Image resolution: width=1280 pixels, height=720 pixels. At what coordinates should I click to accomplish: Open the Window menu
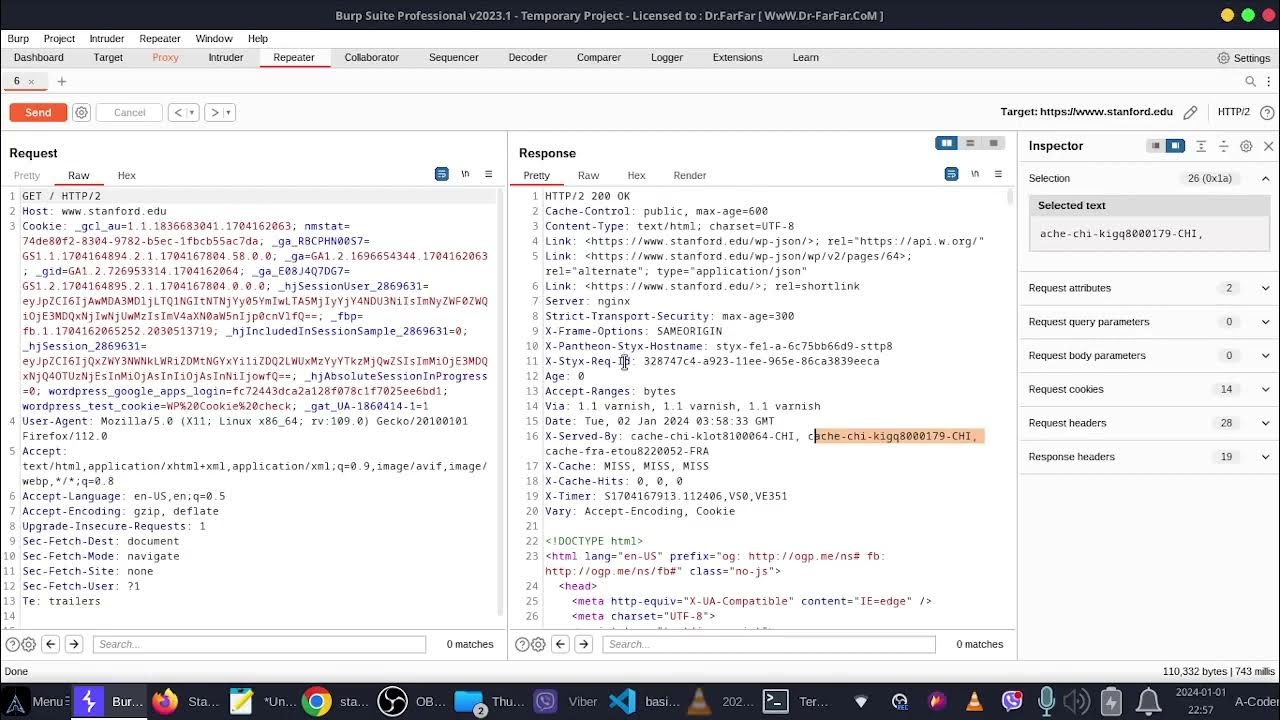click(214, 38)
